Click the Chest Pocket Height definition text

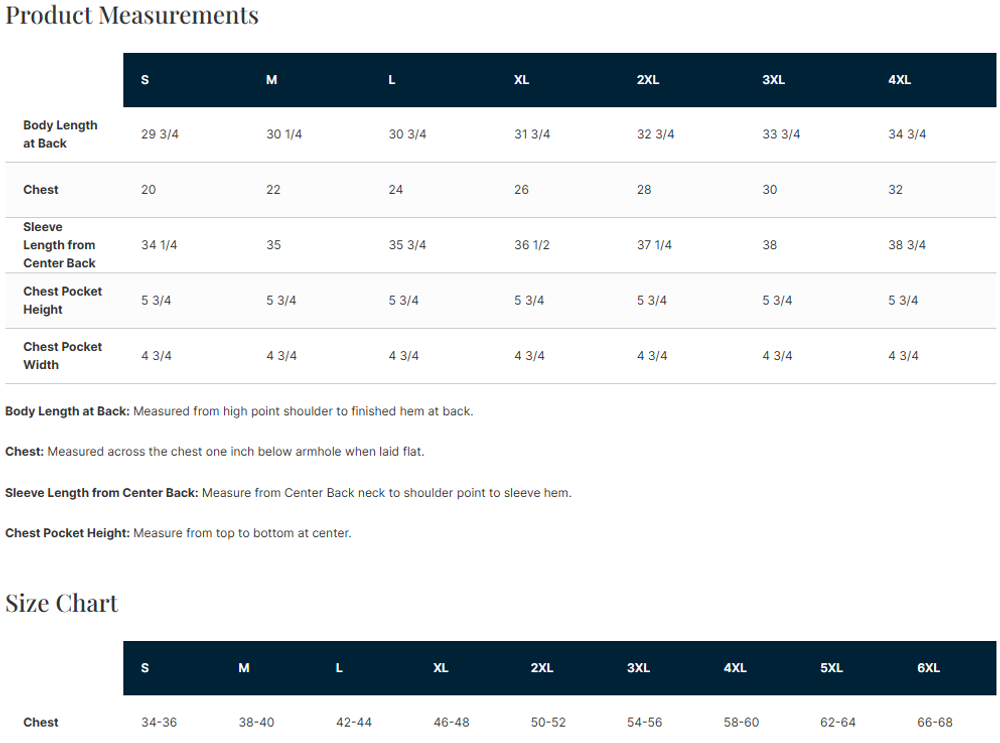pos(242,533)
